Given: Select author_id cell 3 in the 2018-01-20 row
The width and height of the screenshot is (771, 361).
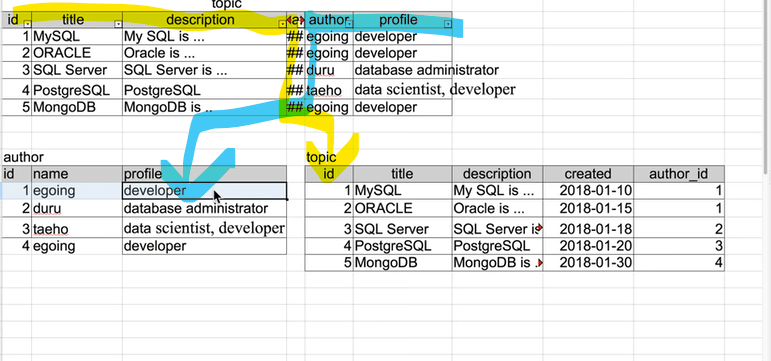Looking at the screenshot, I should pyautogui.click(x=679, y=246).
